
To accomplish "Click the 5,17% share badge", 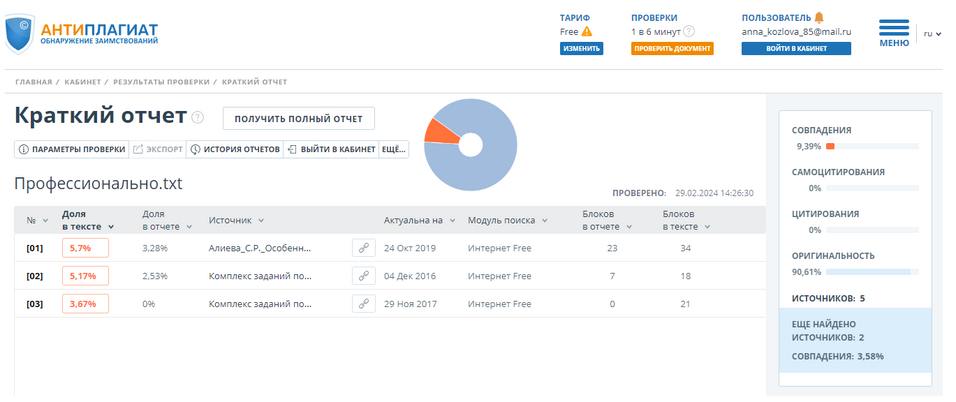I will 85,276.
